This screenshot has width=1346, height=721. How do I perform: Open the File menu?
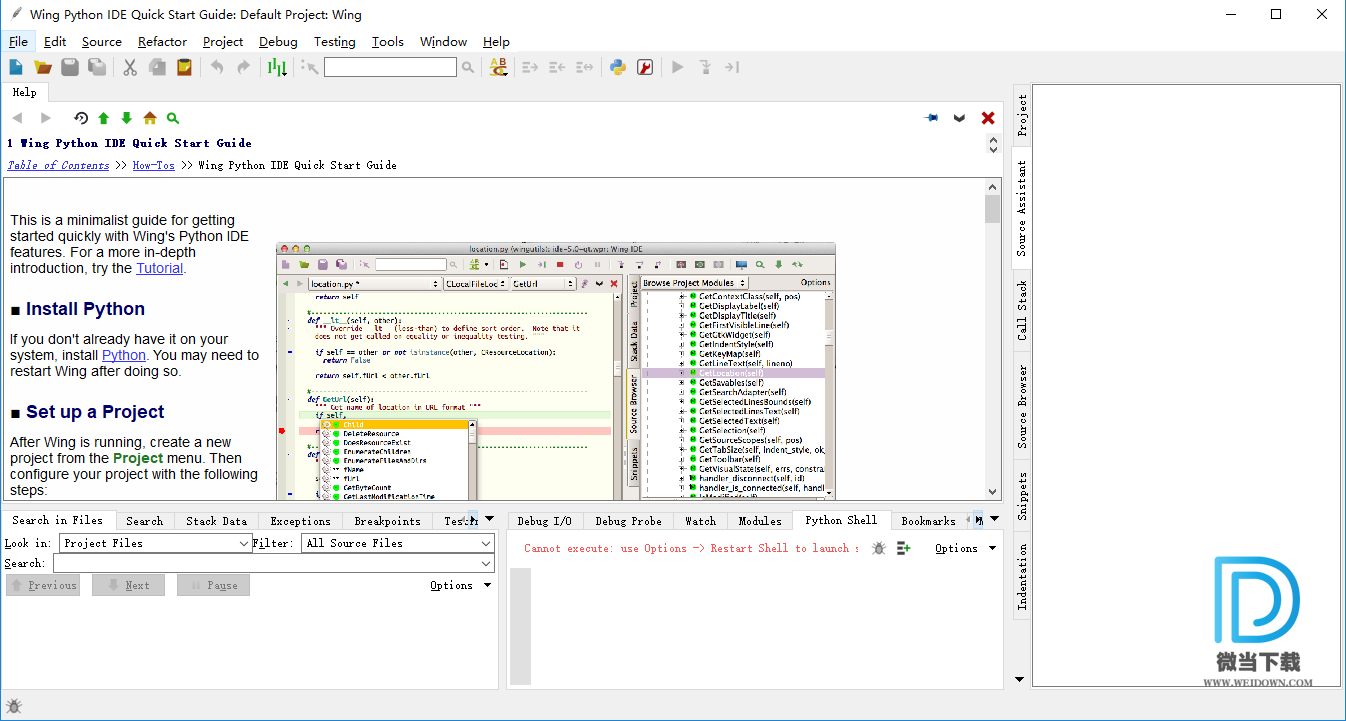pos(18,41)
